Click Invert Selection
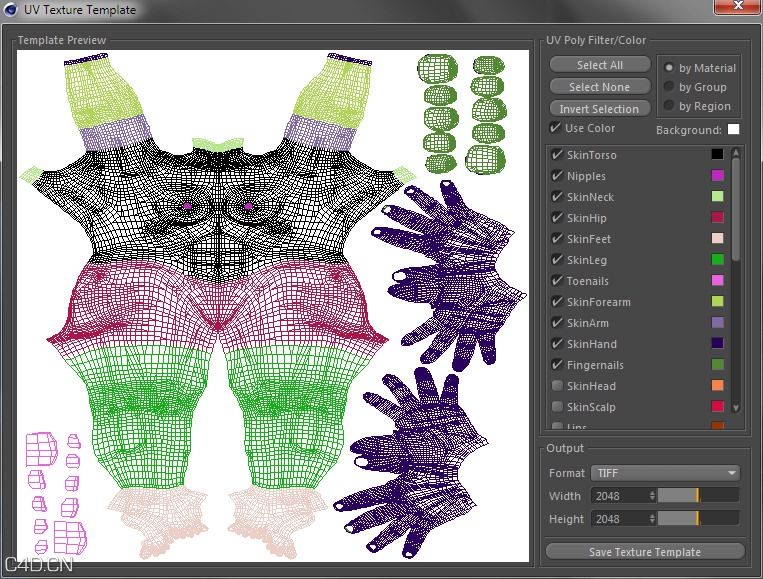The height and width of the screenshot is (579, 763). [599, 109]
